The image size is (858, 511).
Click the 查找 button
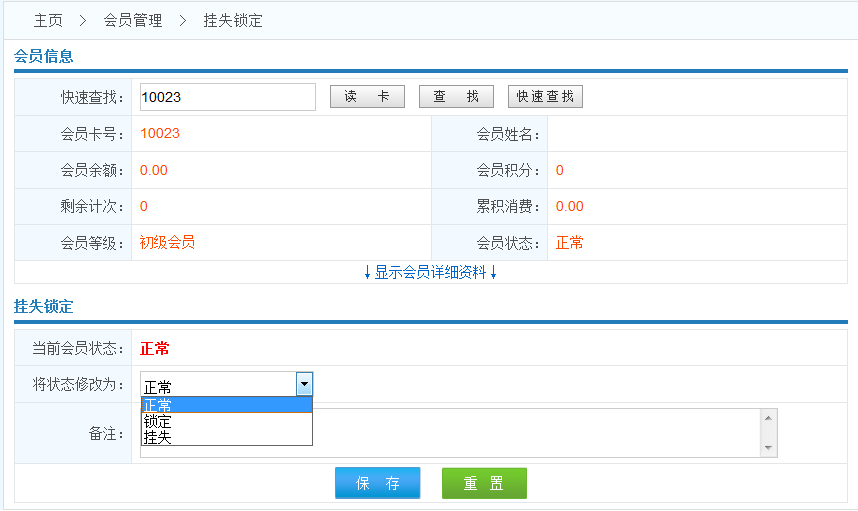456,96
